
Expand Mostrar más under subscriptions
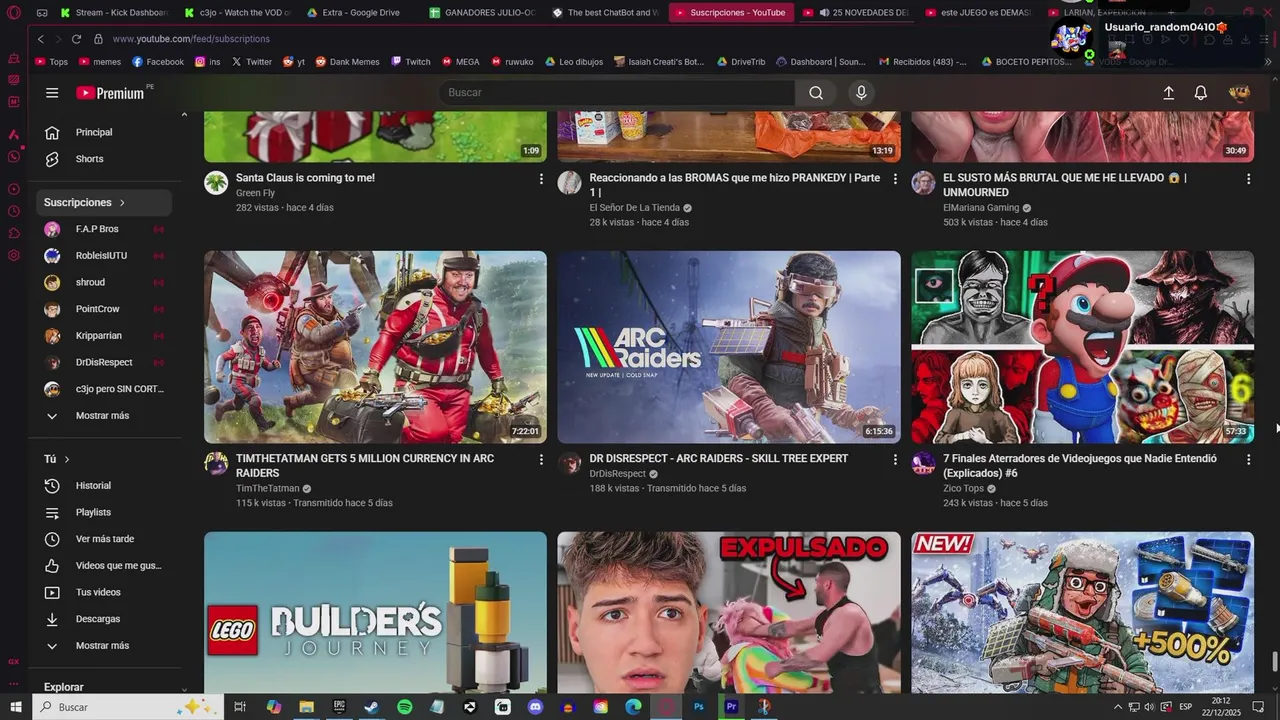(104, 416)
